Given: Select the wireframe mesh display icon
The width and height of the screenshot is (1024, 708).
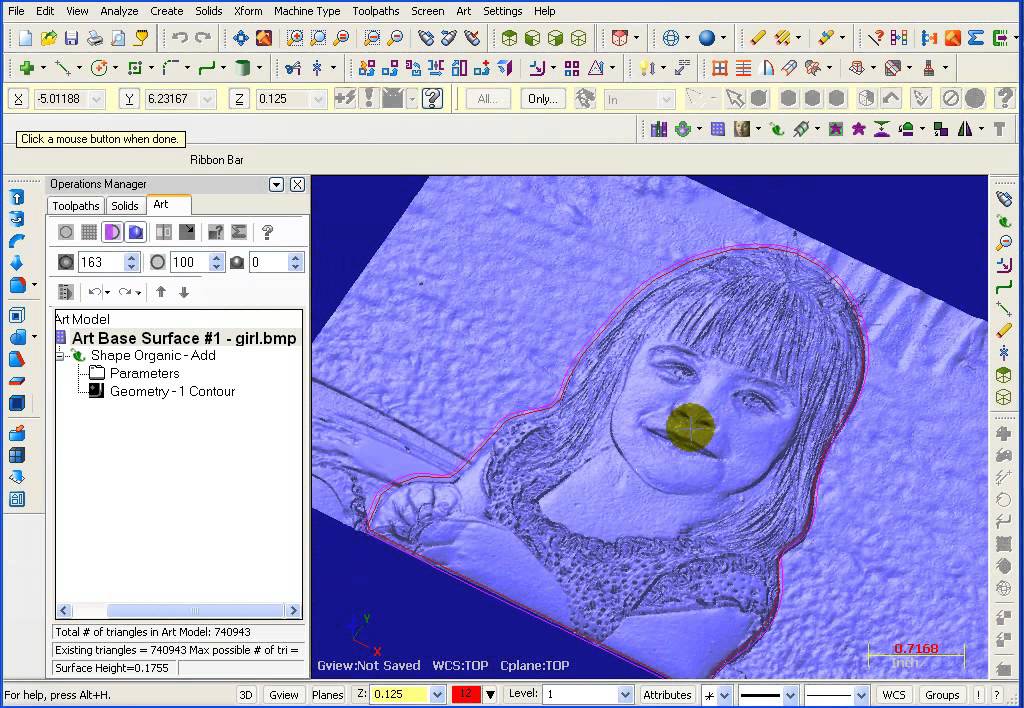Looking at the screenshot, I should 90,231.
